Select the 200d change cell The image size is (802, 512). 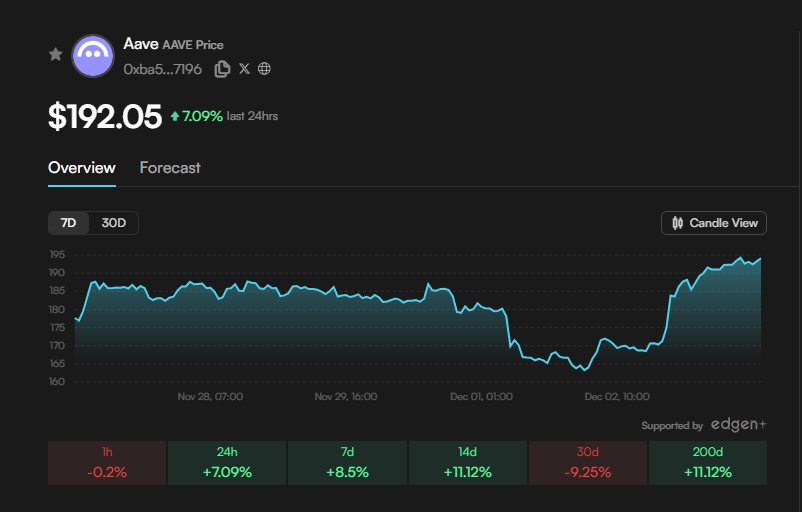pyautogui.click(x=708, y=463)
